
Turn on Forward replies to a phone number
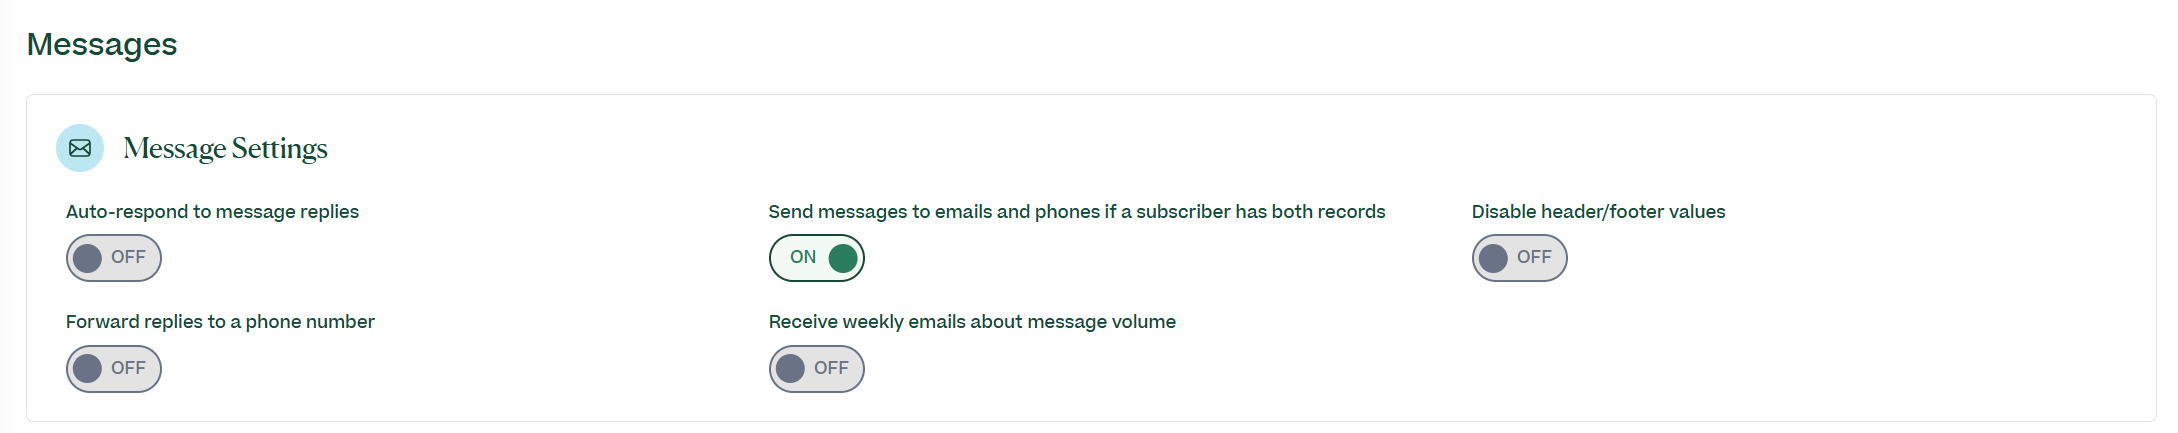114,369
